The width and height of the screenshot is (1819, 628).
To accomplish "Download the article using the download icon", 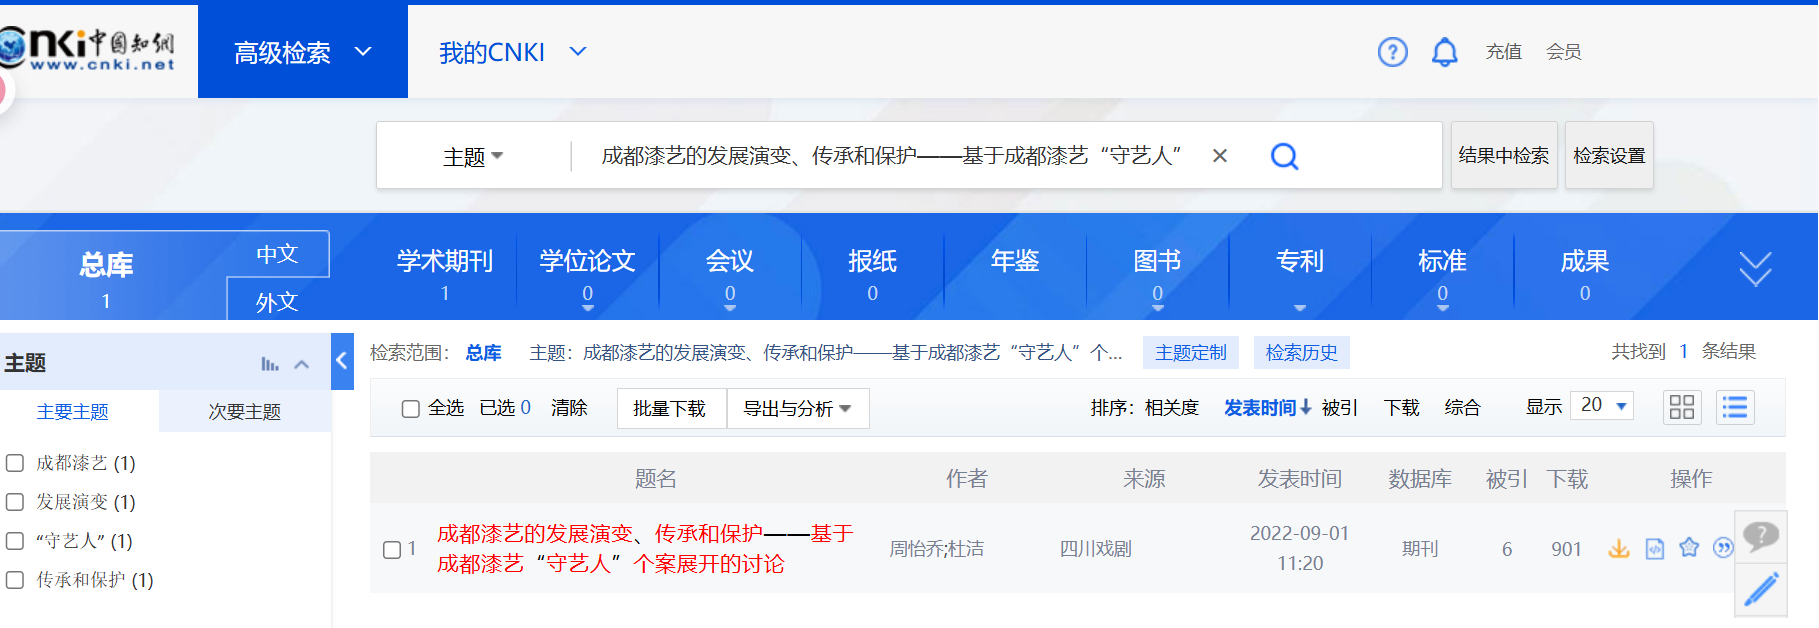I will [x=1618, y=548].
